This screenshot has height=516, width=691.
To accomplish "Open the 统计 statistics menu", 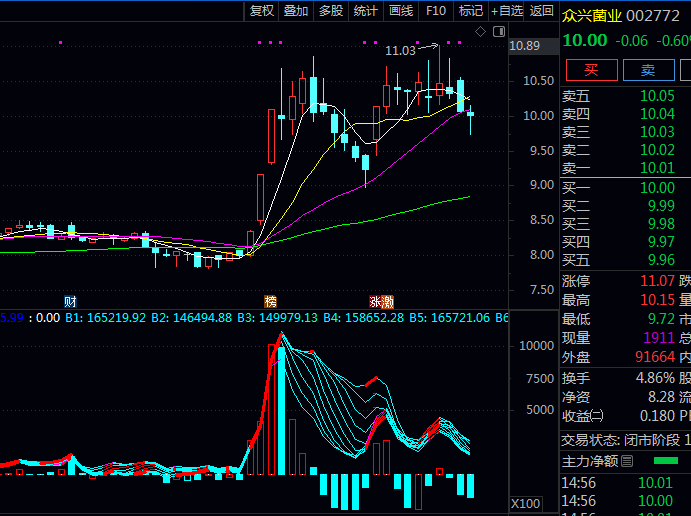I will click(366, 11).
